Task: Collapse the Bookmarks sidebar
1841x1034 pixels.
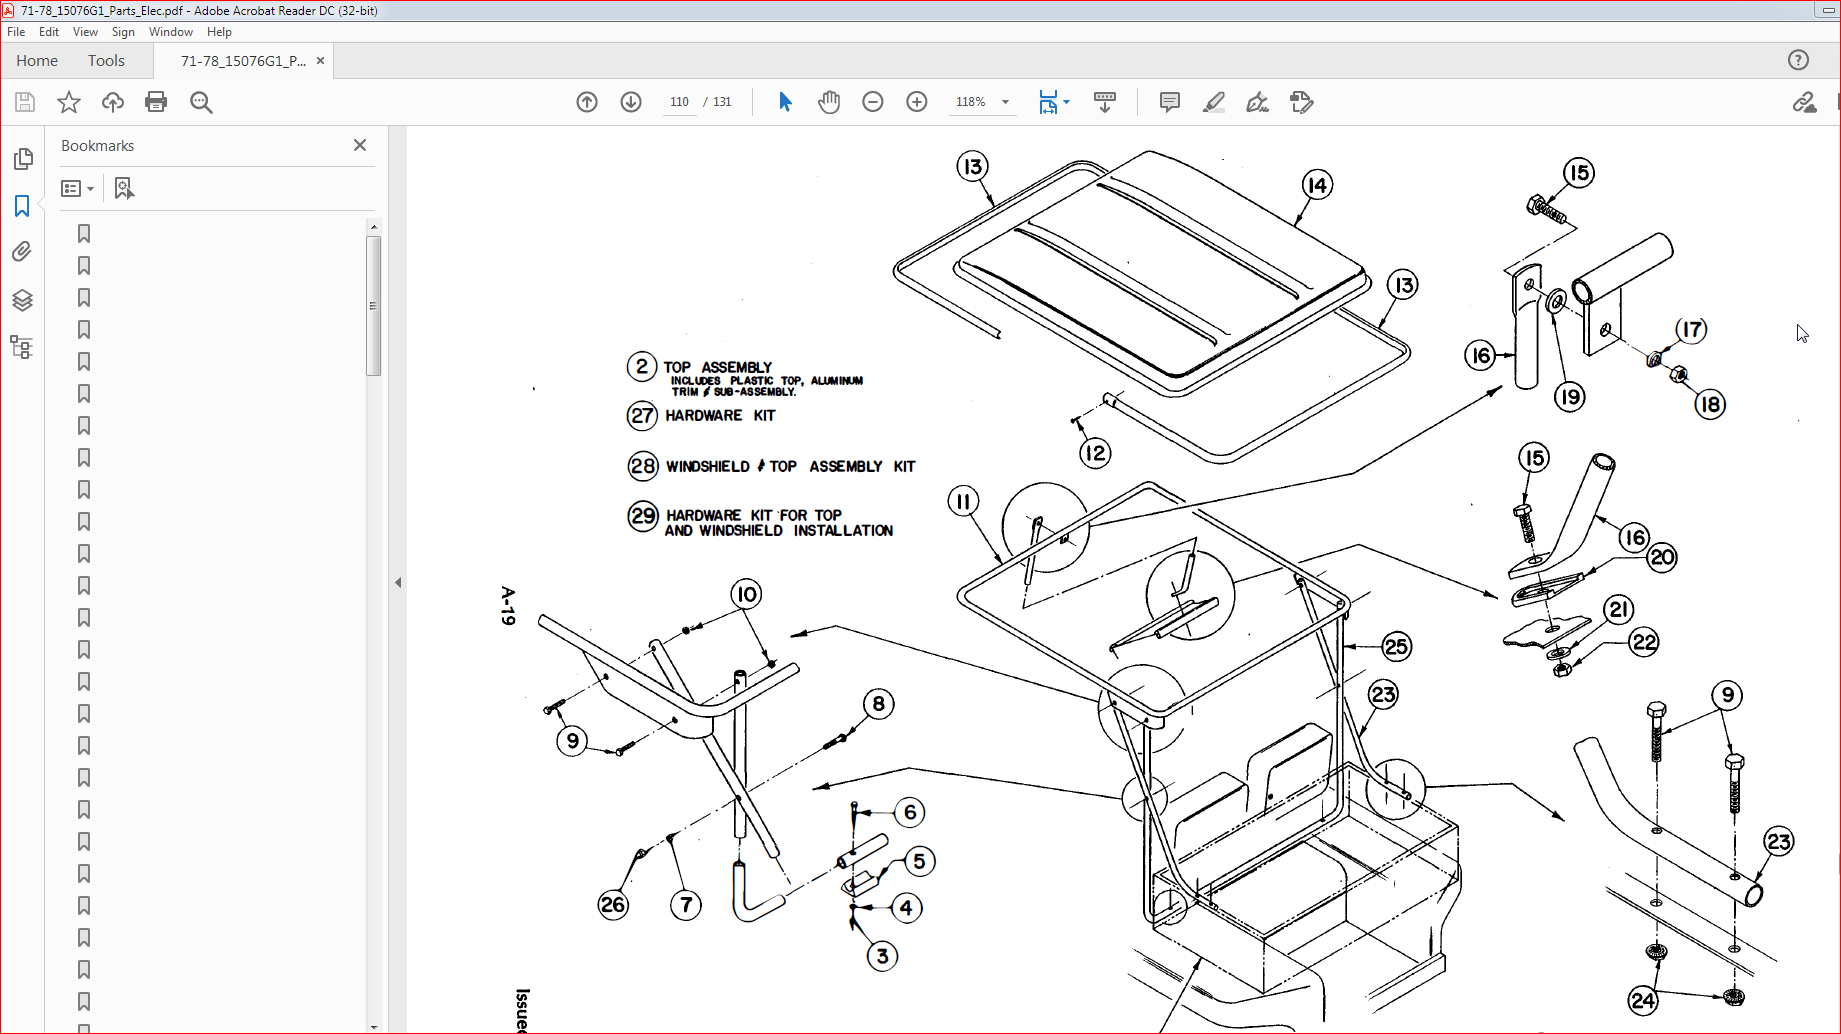Action: pyautogui.click(x=359, y=145)
